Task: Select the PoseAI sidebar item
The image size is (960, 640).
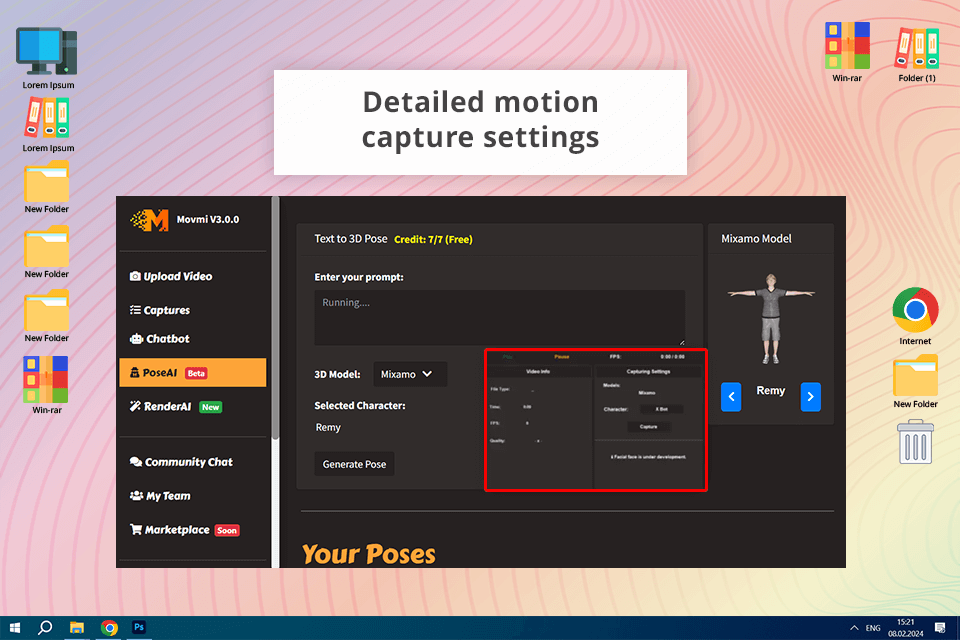Action: (x=193, y=372)
